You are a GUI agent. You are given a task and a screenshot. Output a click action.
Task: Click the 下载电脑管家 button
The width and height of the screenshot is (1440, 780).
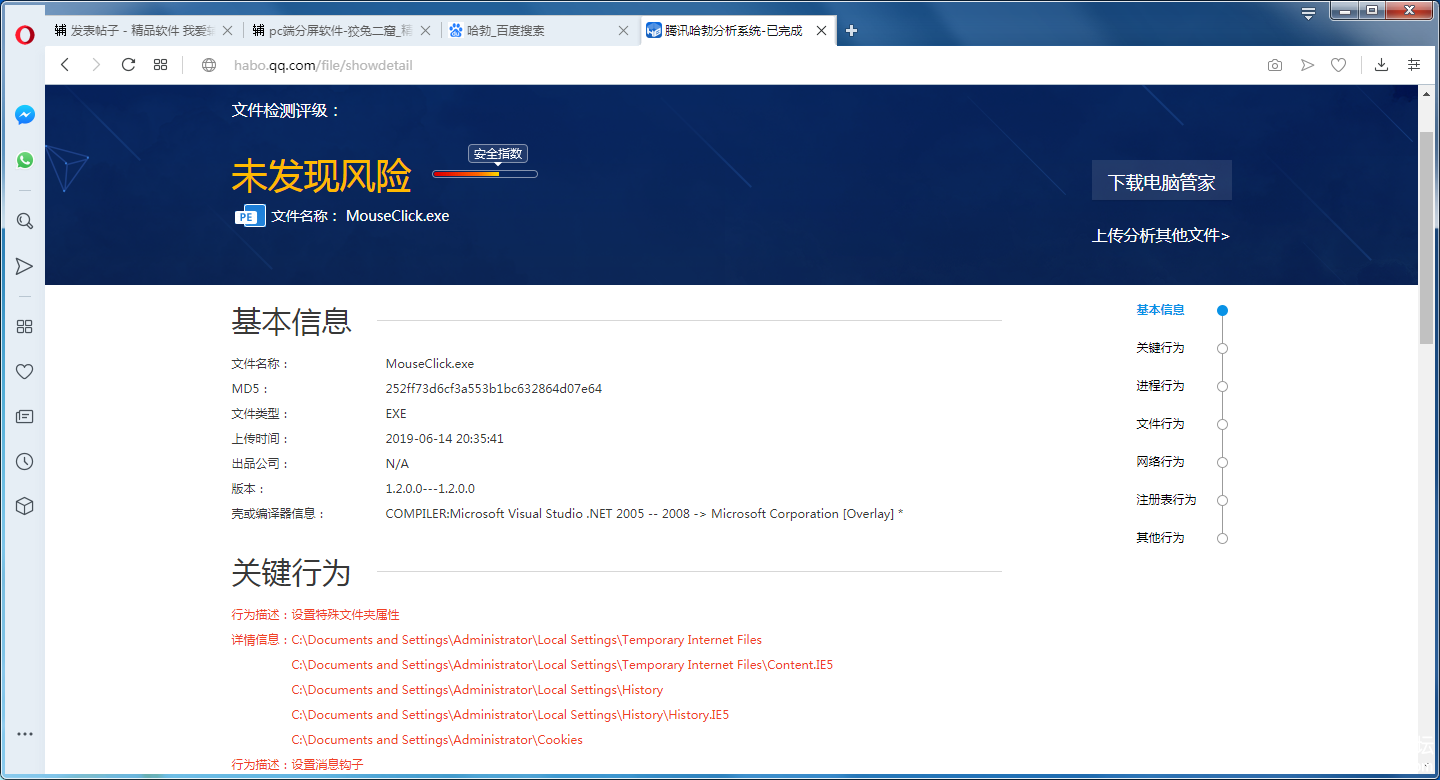(1162, 182)
